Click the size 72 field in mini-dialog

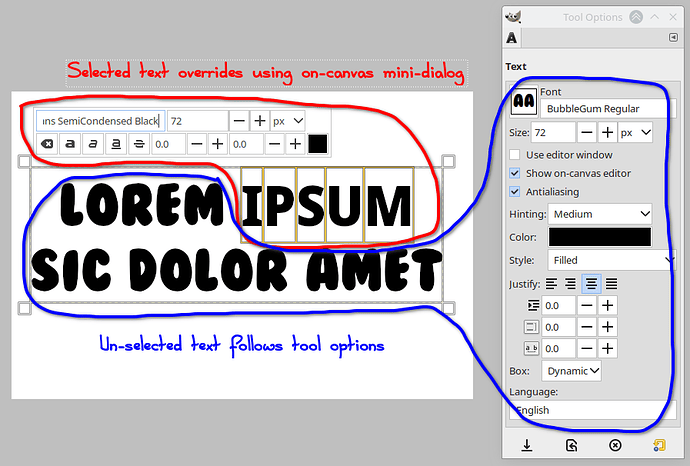tap(198, 121)
